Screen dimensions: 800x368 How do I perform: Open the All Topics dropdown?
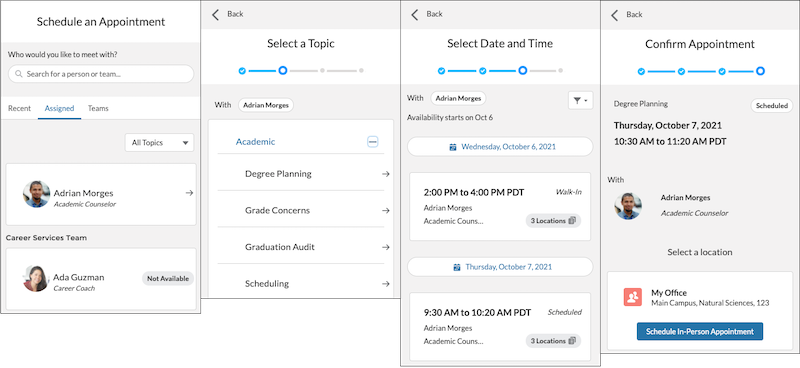point(159,143)
